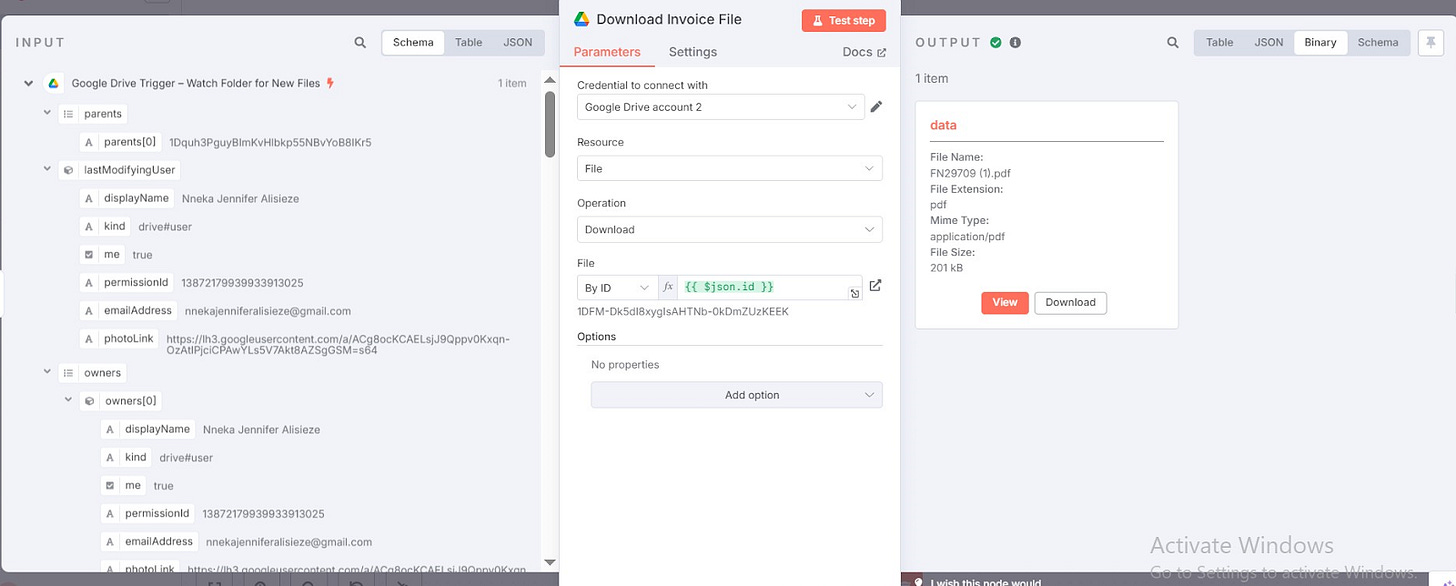
Task: Switch output view to Table
Action: coord(1219,43)
